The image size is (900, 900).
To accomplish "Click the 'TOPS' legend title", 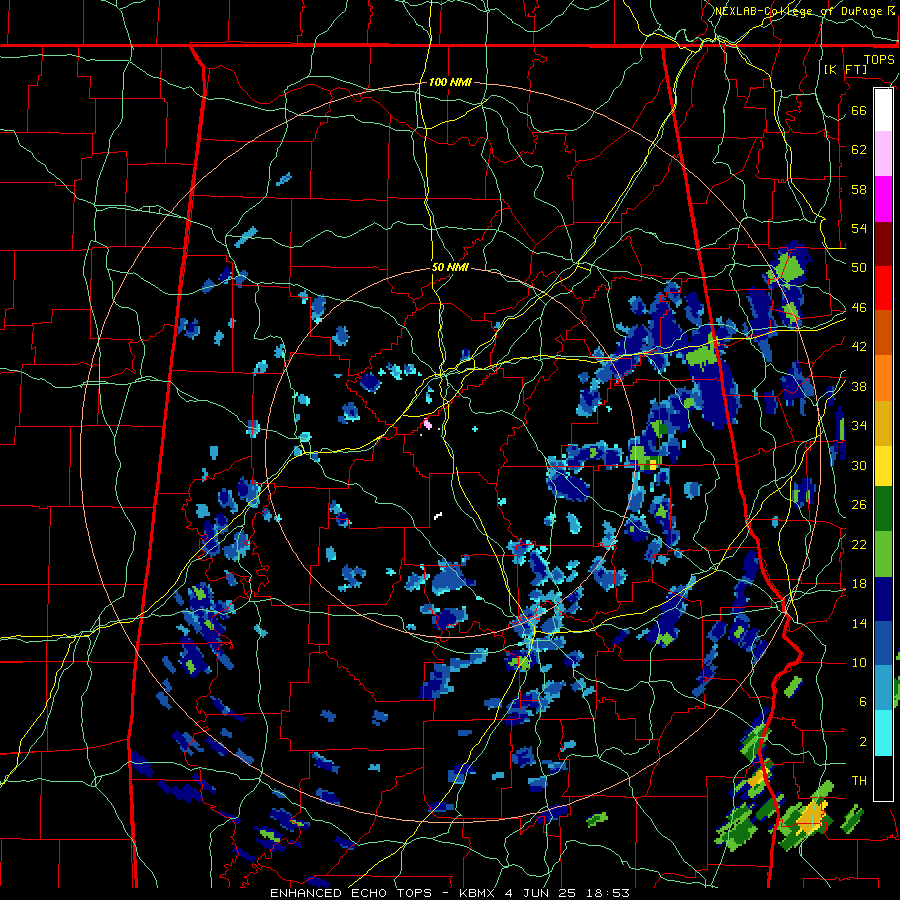I will [879, 60].
